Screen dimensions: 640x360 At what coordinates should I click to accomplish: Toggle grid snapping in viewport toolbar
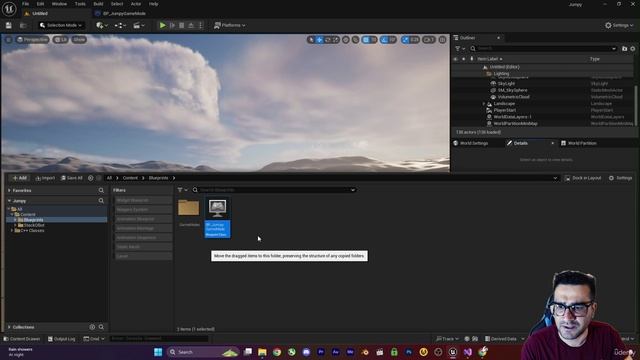[x=366, y=40]
